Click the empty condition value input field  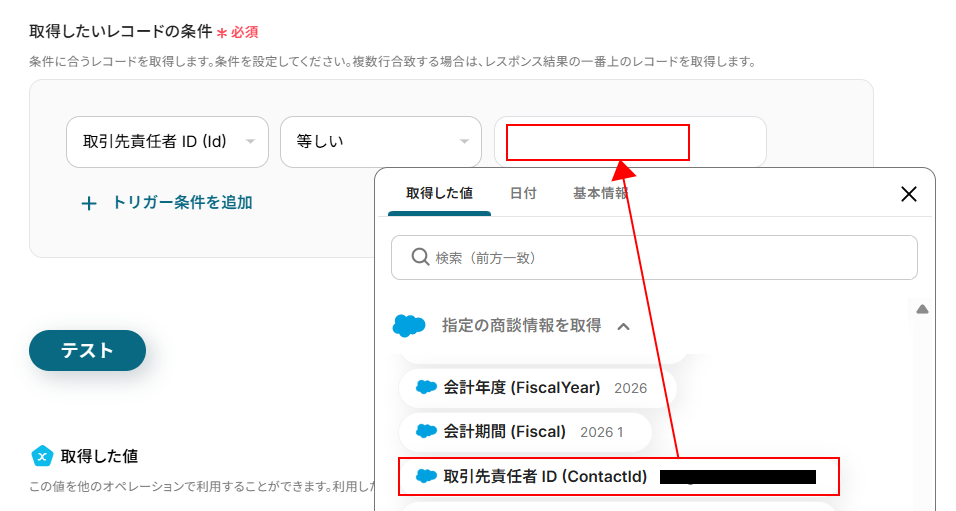[x=630, y=141]
